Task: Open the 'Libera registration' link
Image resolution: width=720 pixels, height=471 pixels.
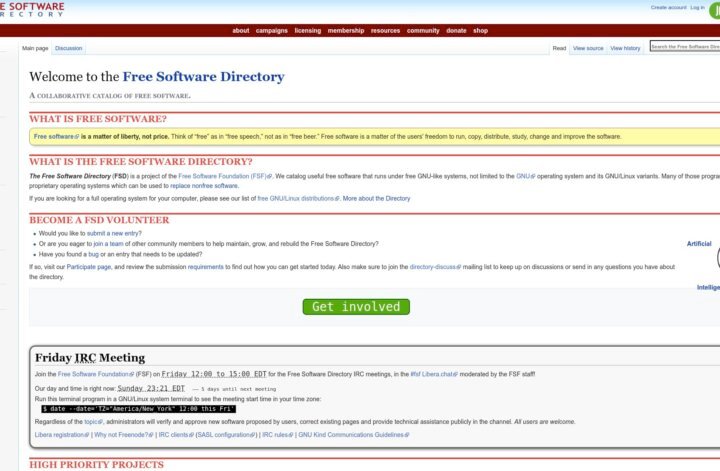Action: tap(62, 435)
